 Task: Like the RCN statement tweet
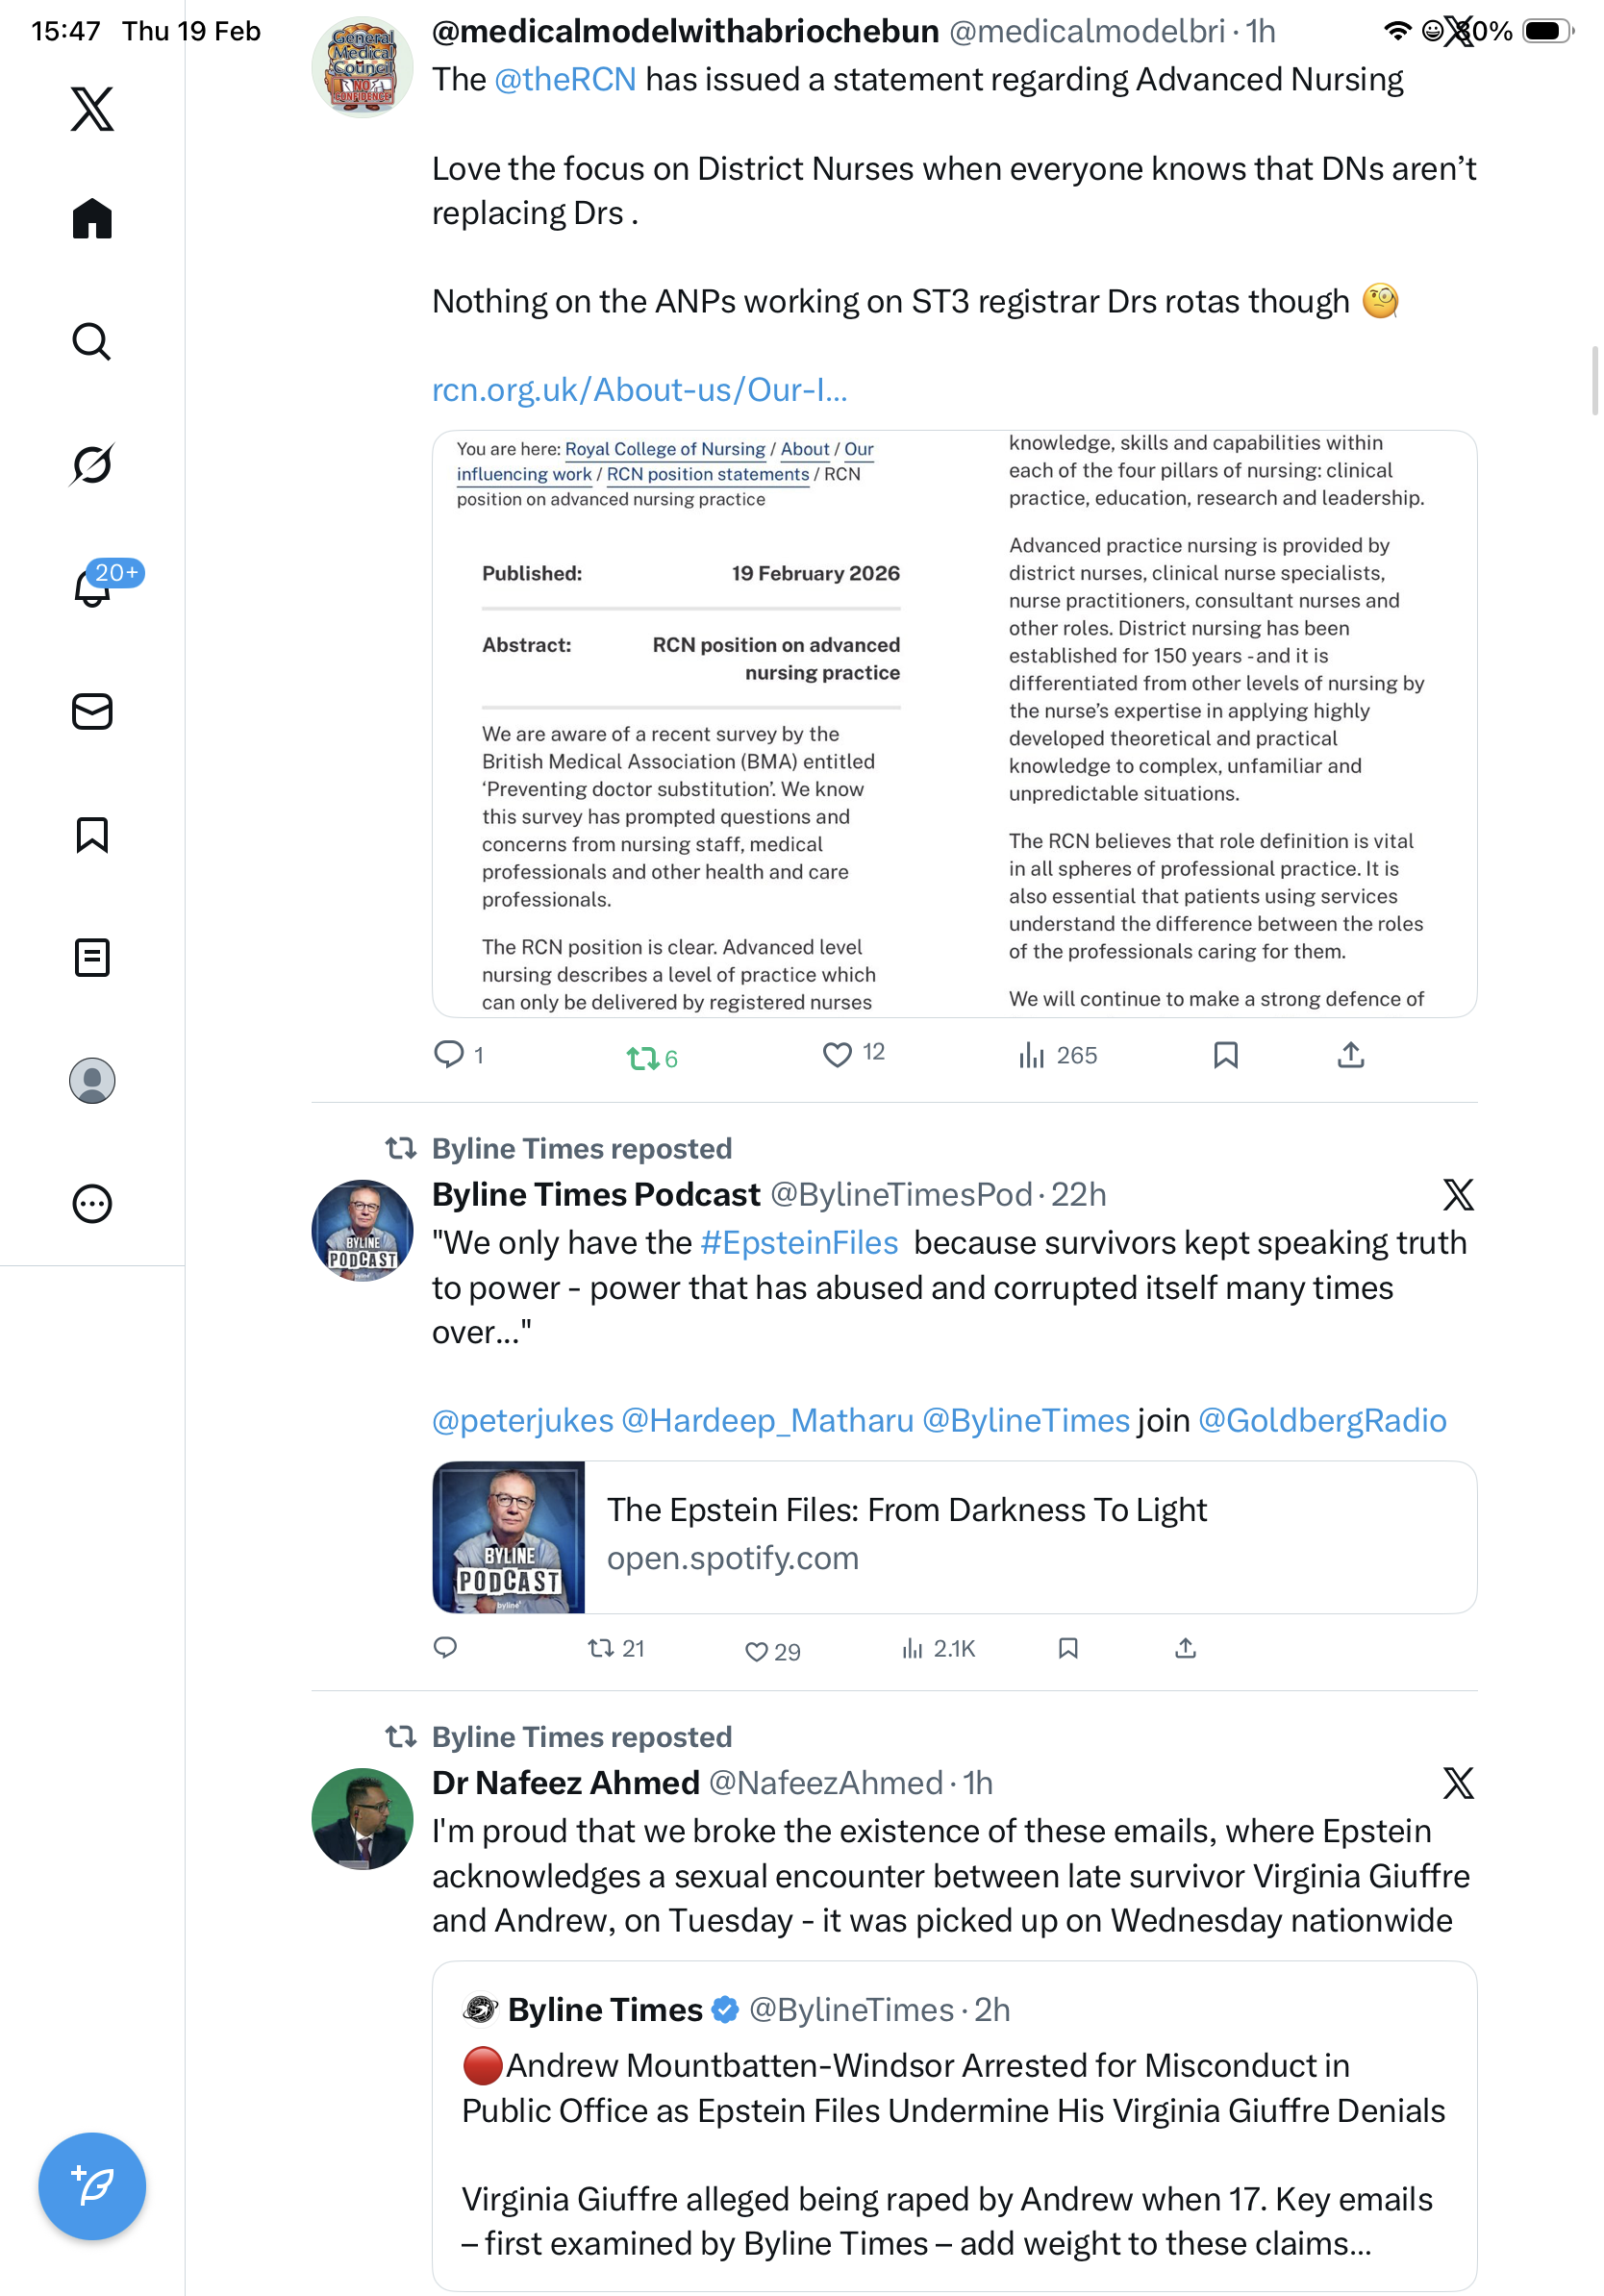tap(852, 1054)
